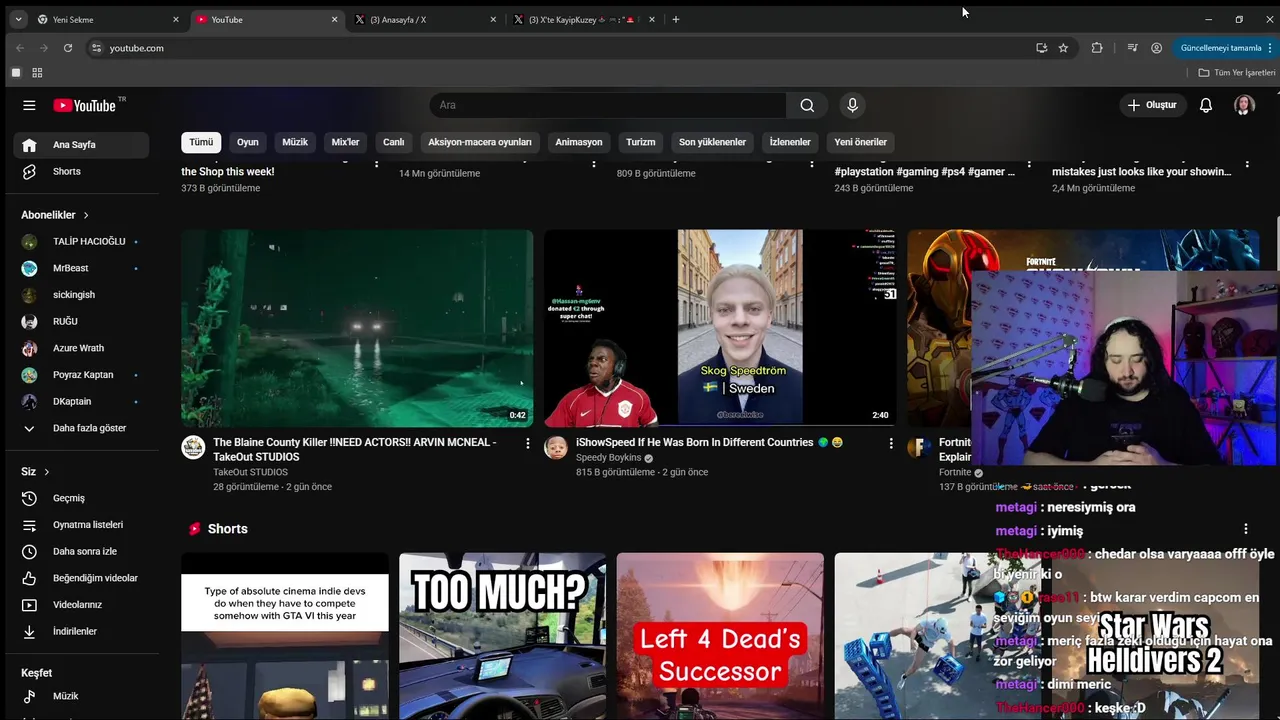
Task: Open more options for Blaine County video
Action: pyautogui.click(x=528, y=443)
